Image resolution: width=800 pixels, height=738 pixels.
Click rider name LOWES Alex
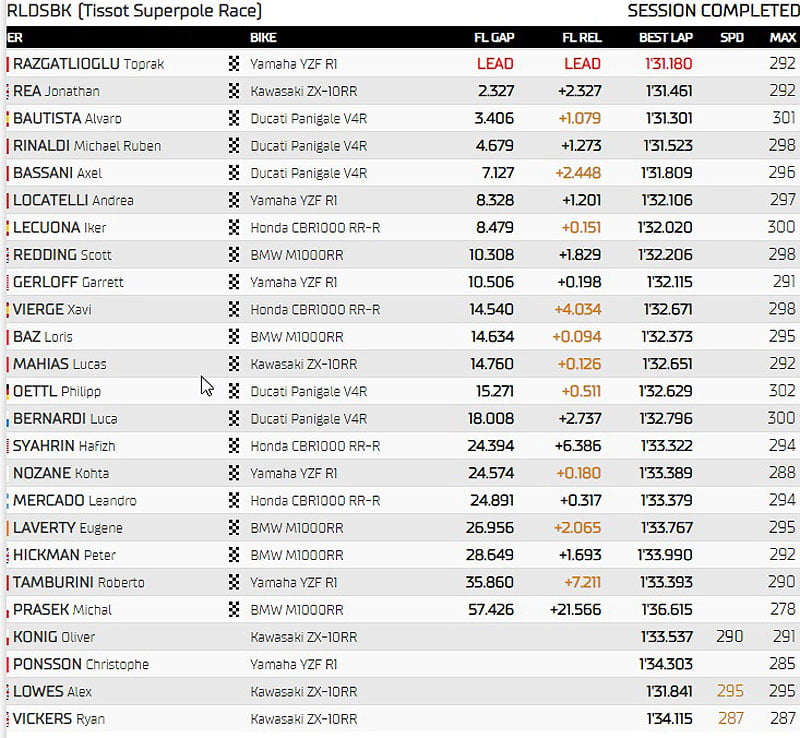pos(52,691)
